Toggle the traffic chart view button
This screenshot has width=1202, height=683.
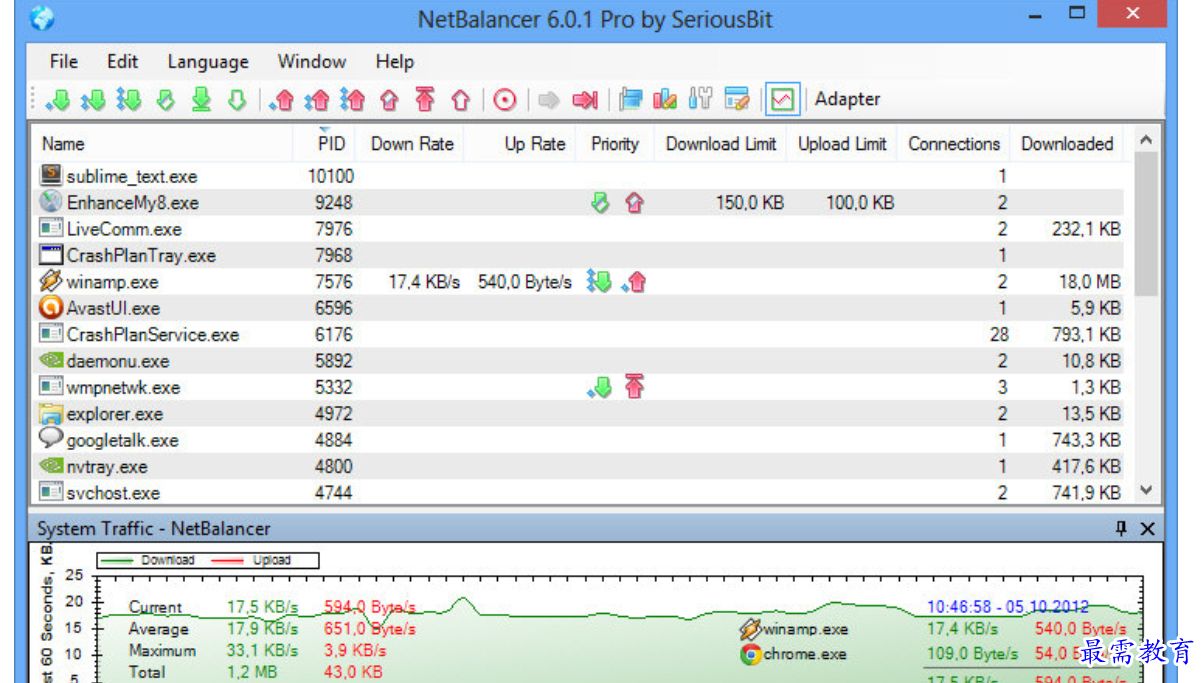click(x=782, y=99)
